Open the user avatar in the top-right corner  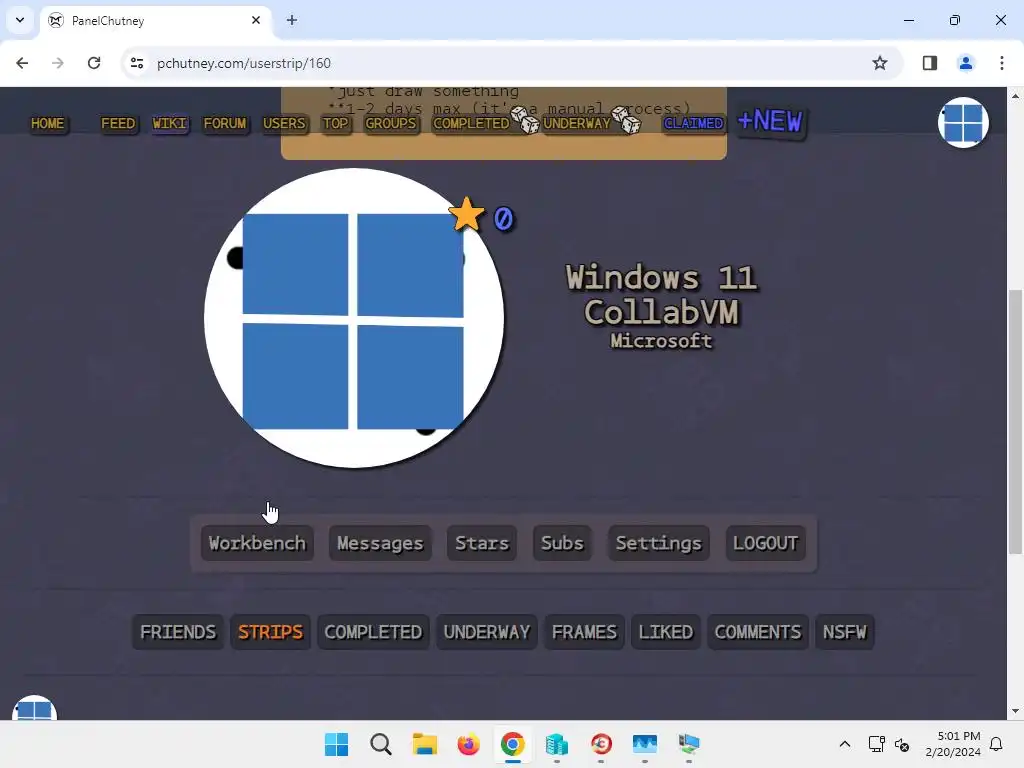pos(963,122)
